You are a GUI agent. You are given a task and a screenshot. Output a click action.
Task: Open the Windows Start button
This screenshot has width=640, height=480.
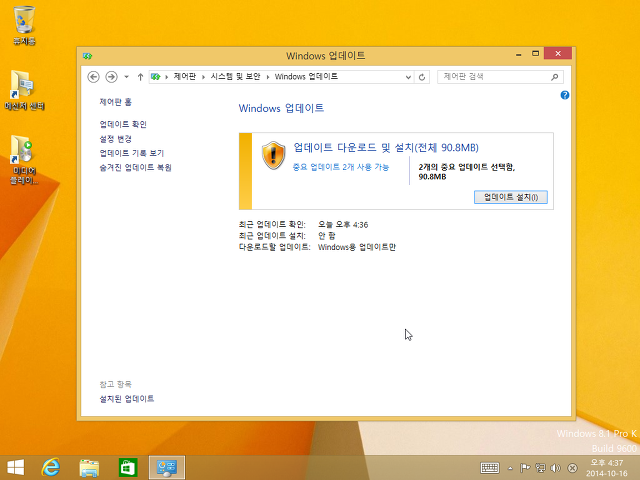click(16, 467)
